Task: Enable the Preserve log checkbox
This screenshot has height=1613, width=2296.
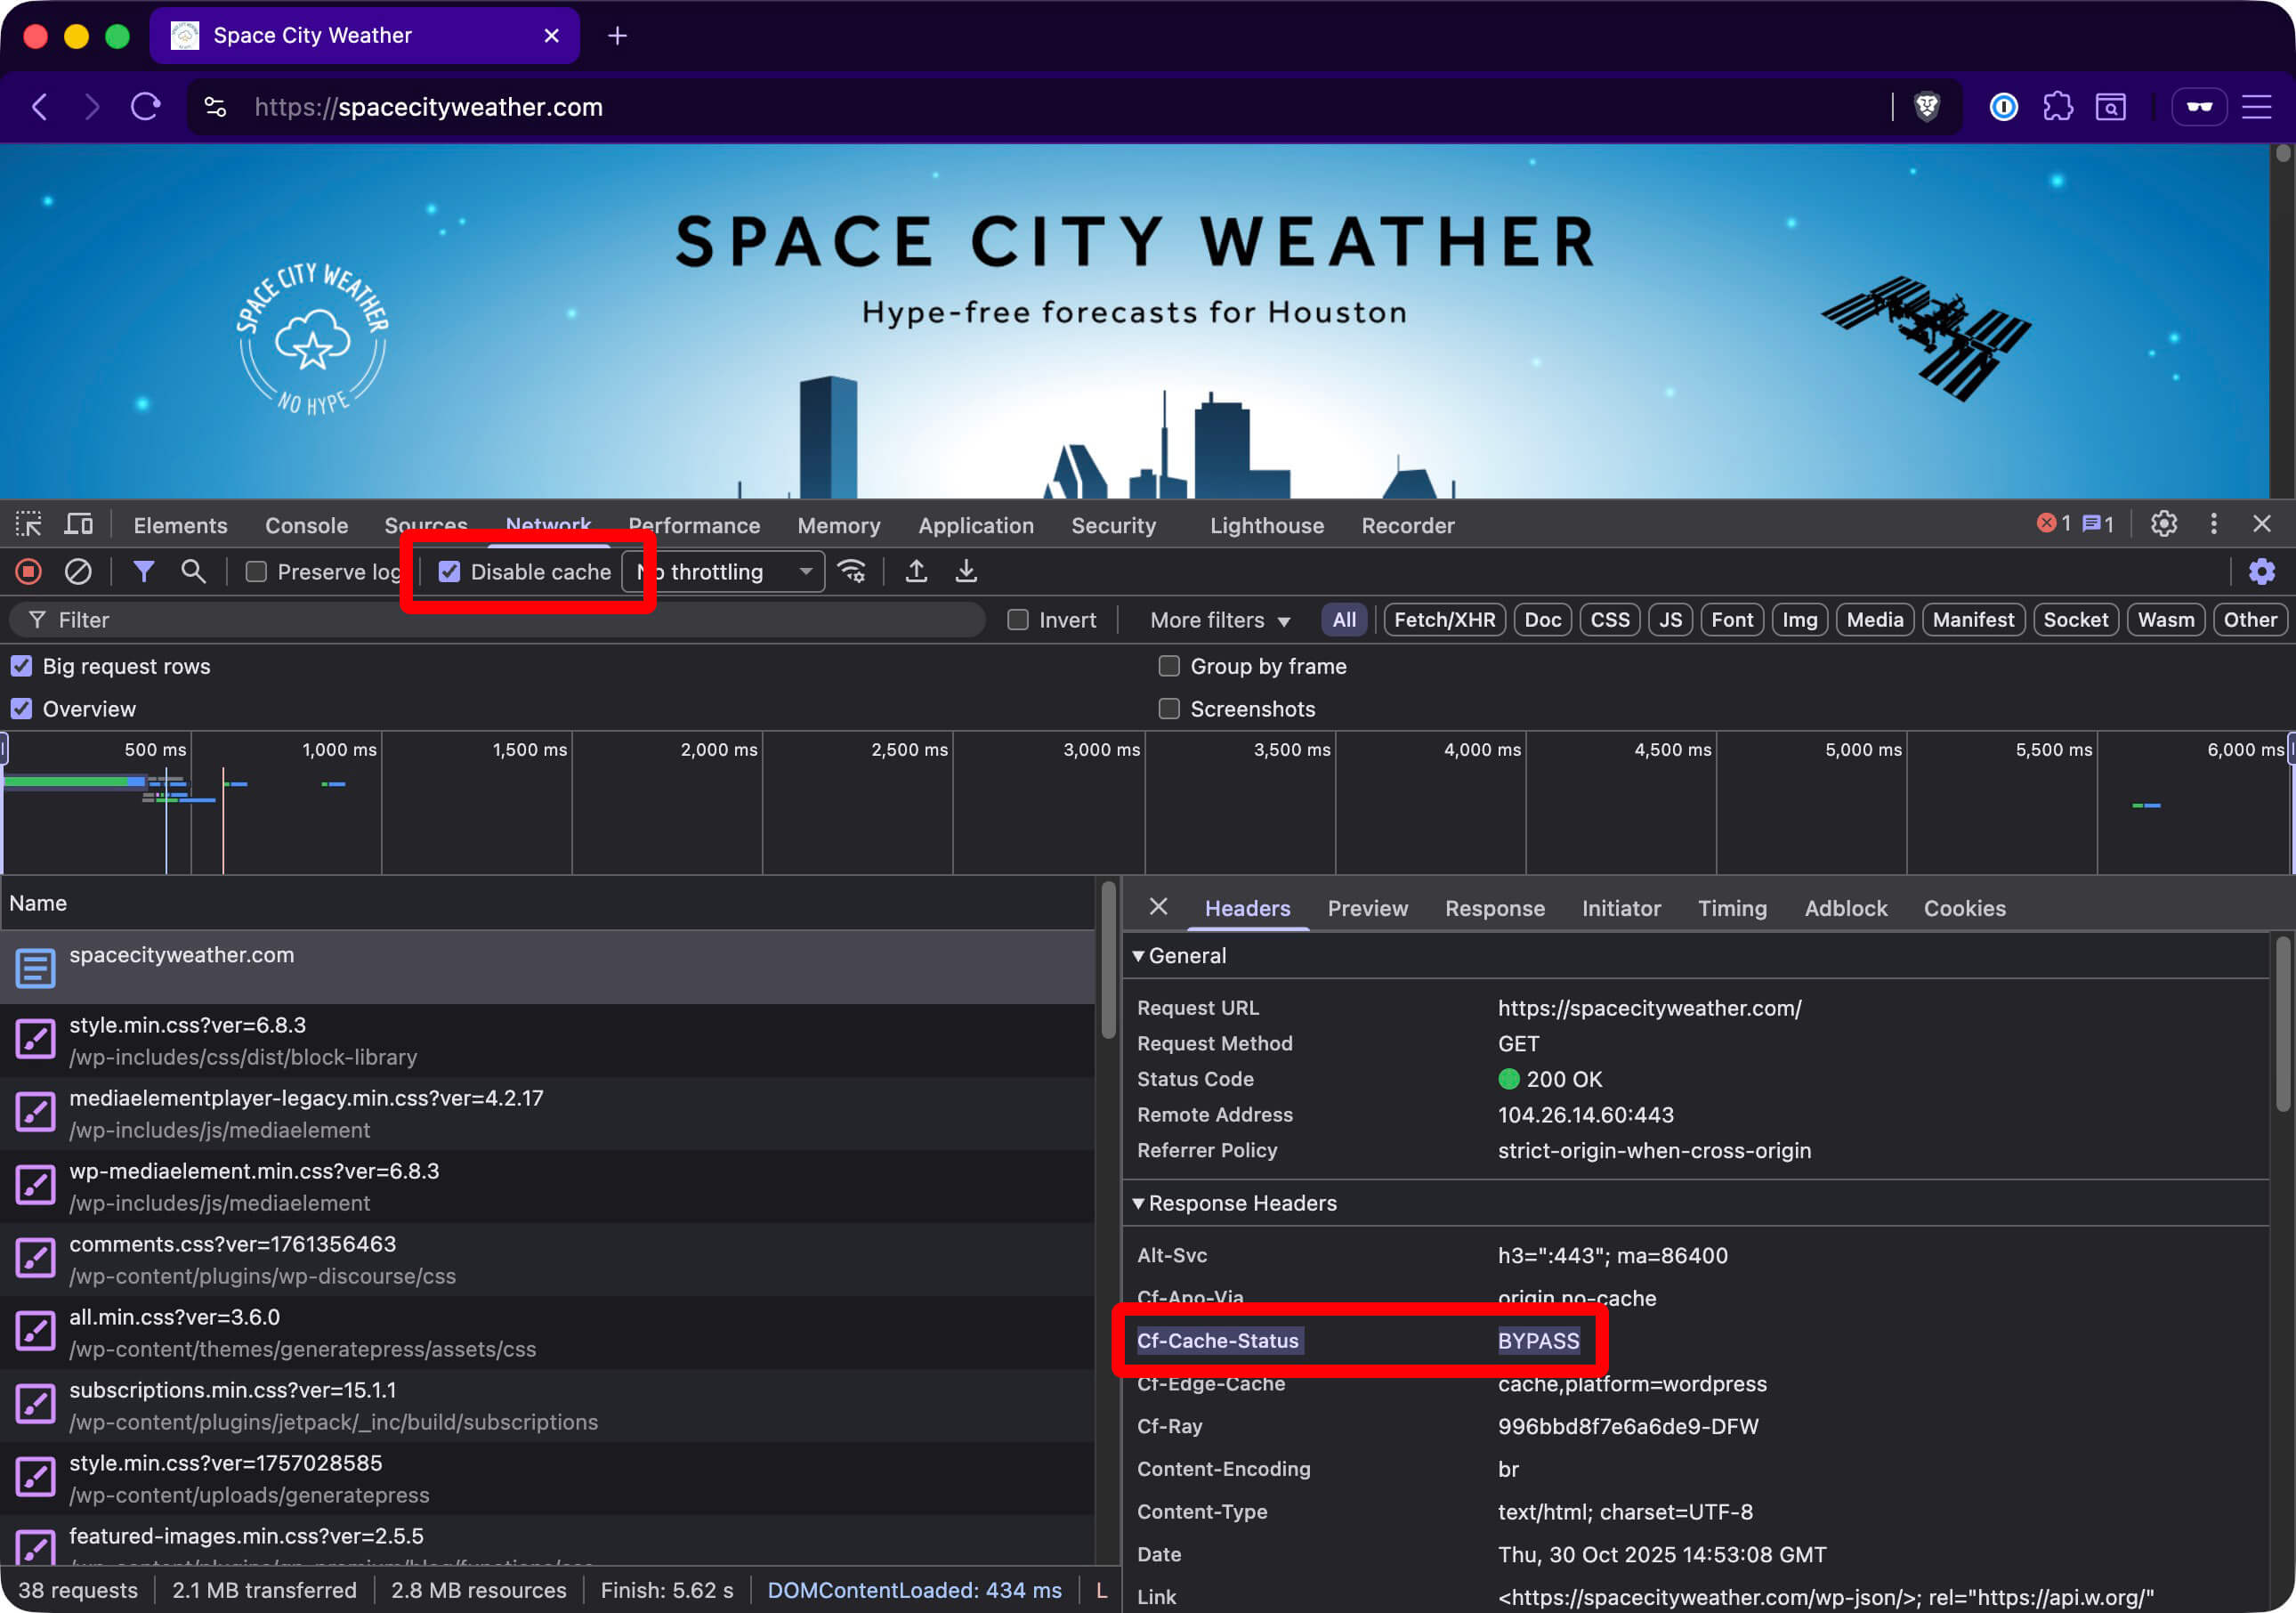Action: pyautogui.click(x=257, y=572)
